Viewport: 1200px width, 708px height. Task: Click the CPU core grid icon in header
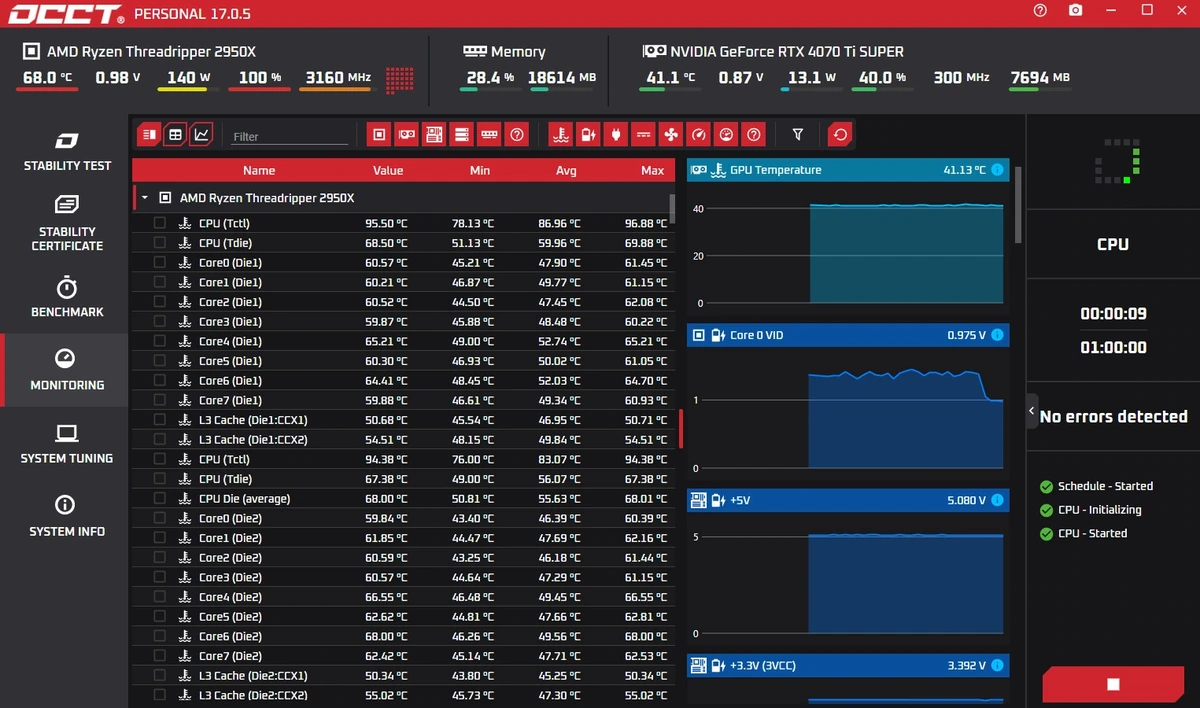tap(400, 79)
